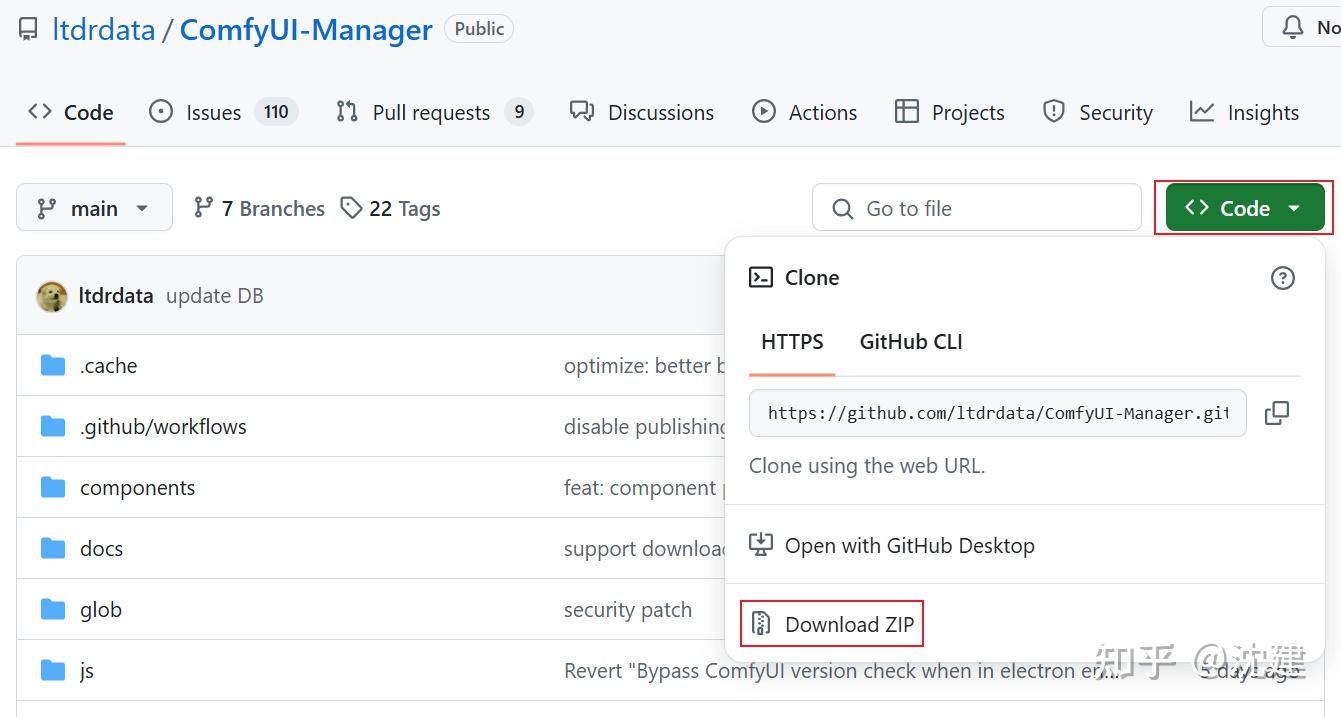Open the components folder
The image size is (1341, 717).
coord(137,488)
